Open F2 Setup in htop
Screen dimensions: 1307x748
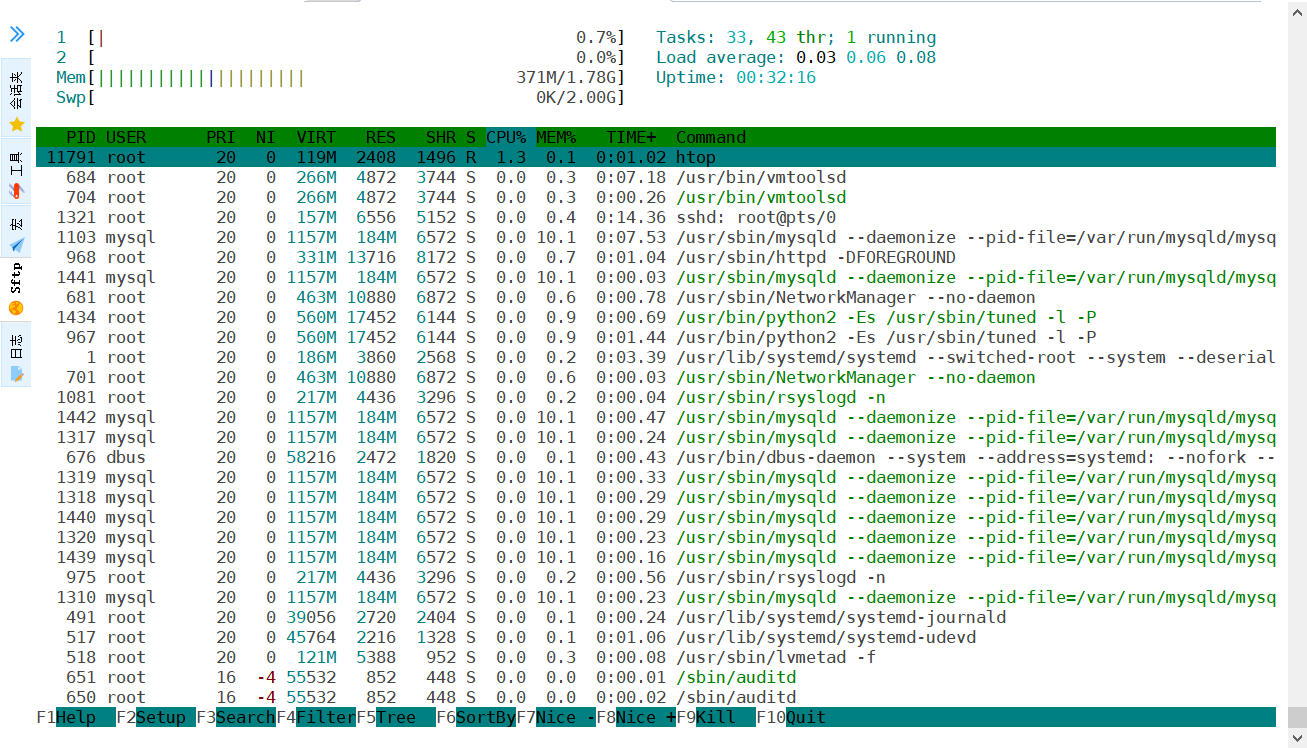tap(155, 717)
